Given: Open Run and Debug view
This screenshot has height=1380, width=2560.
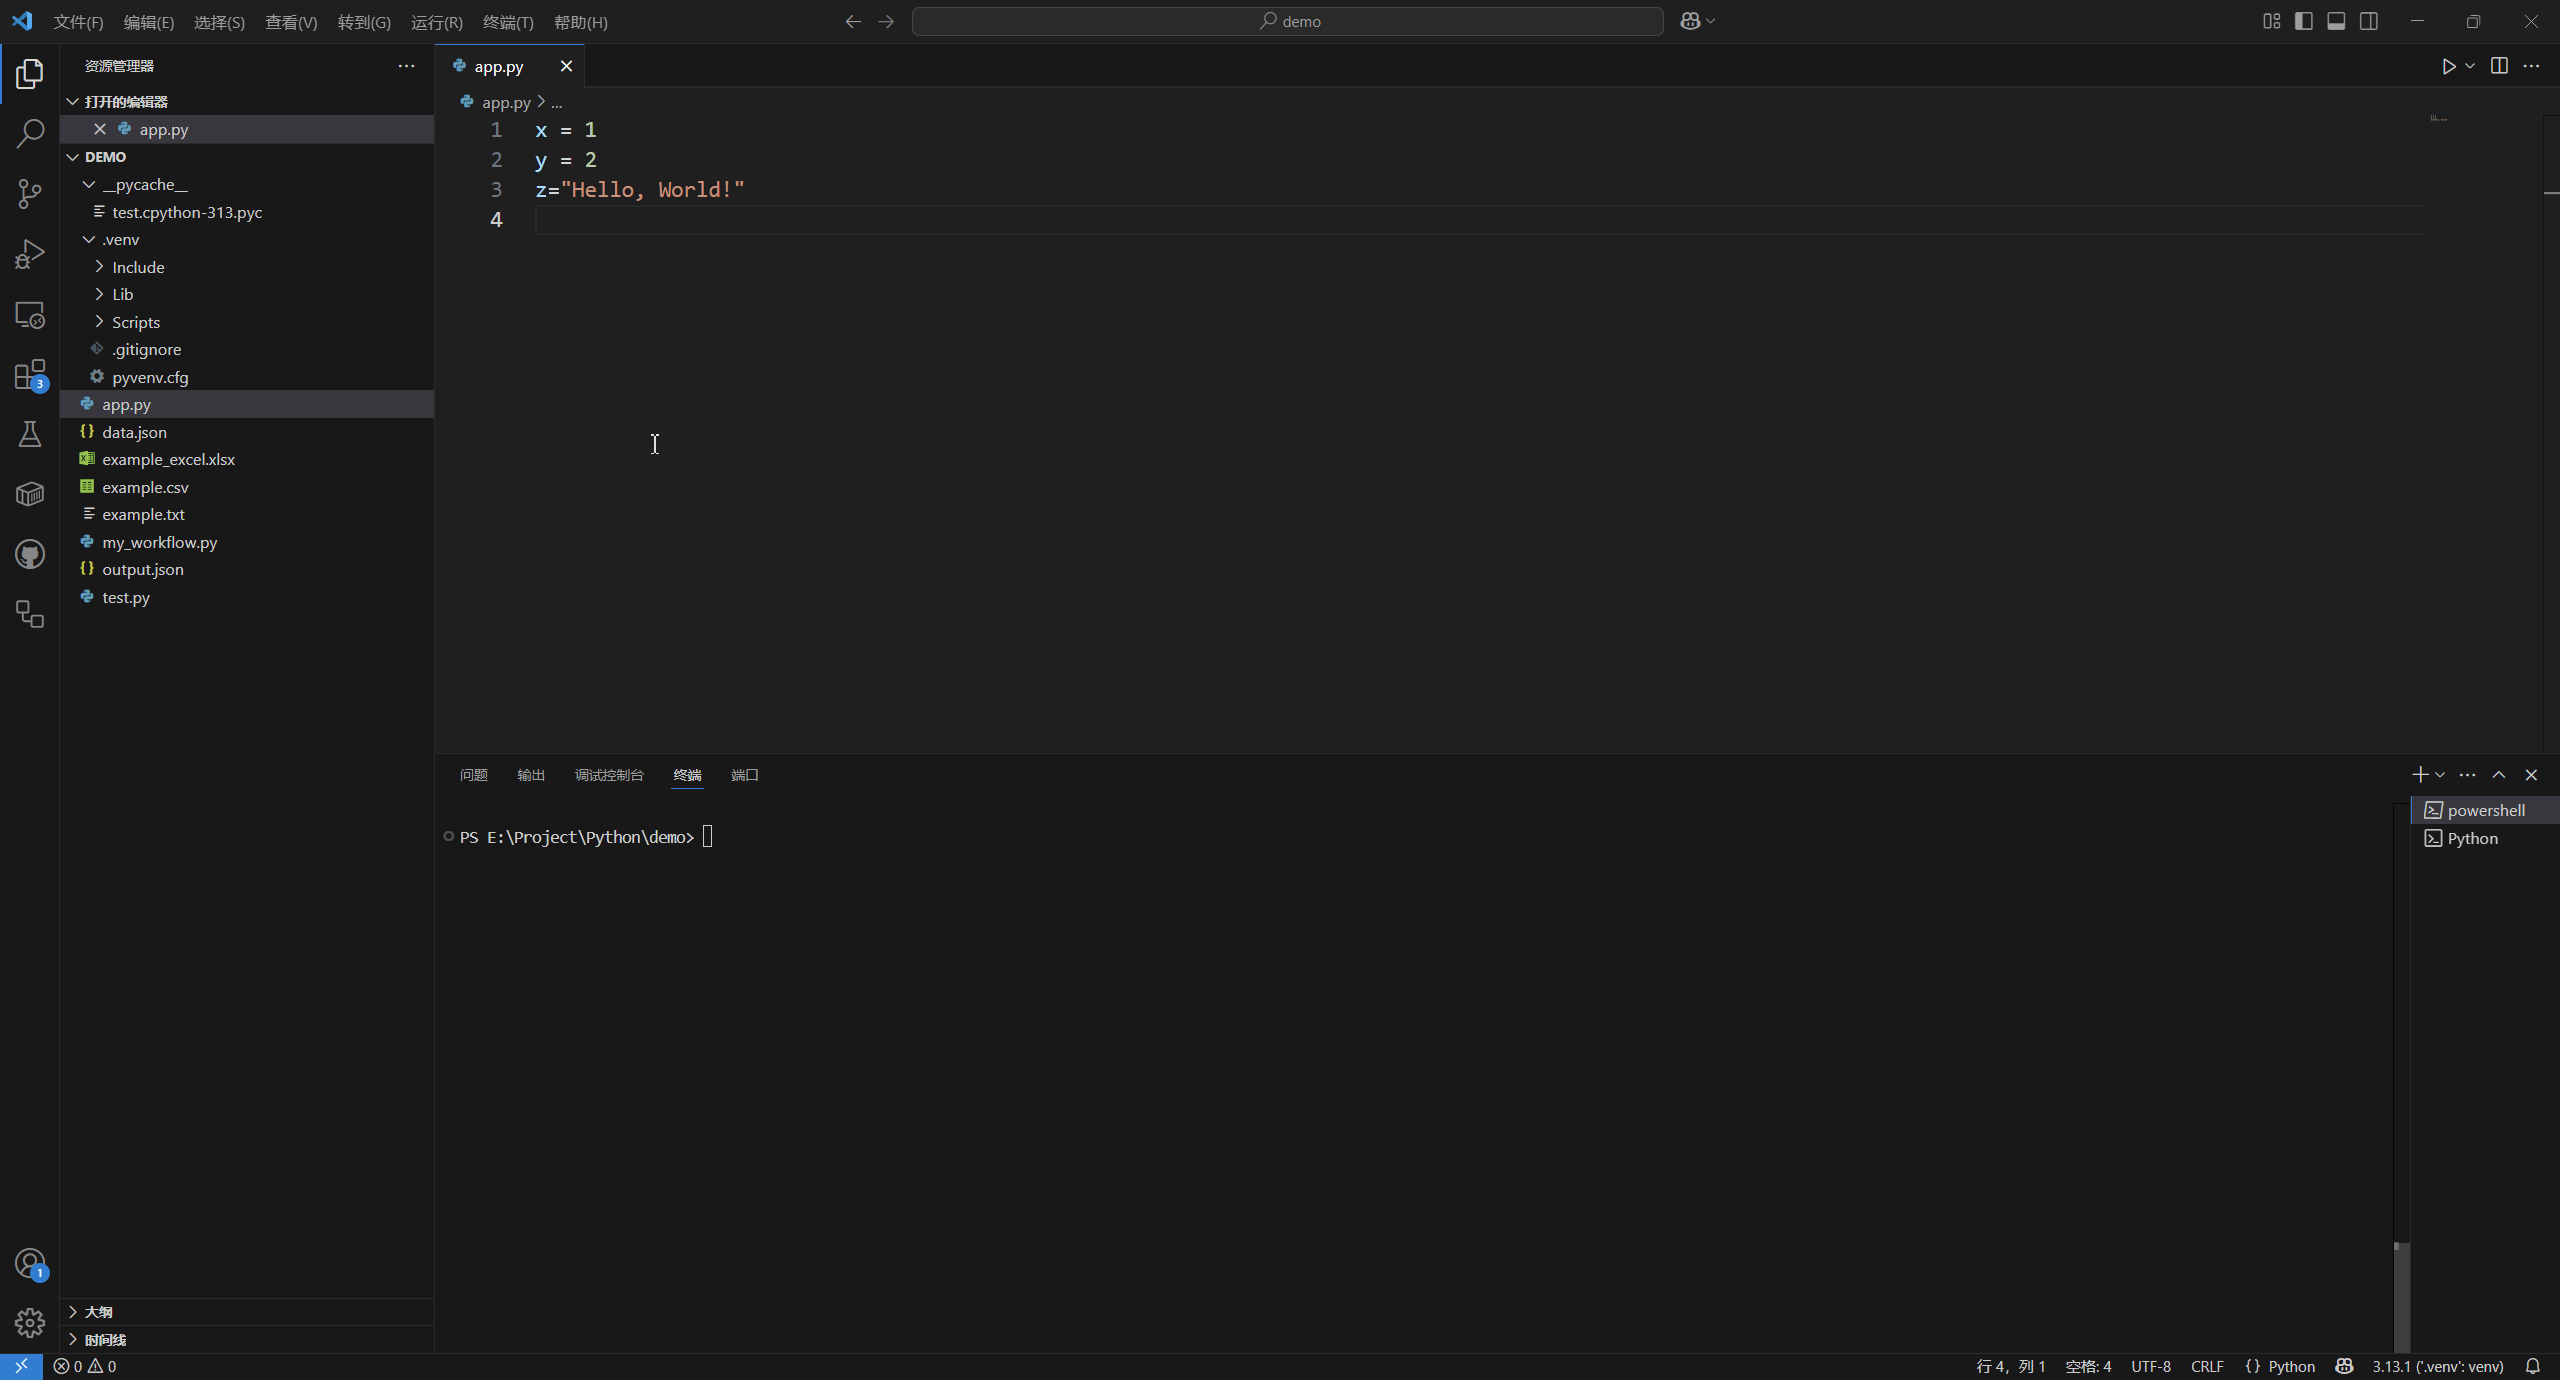Looking at the screenshot, I should pyautogui.click(x=30, y=254).
